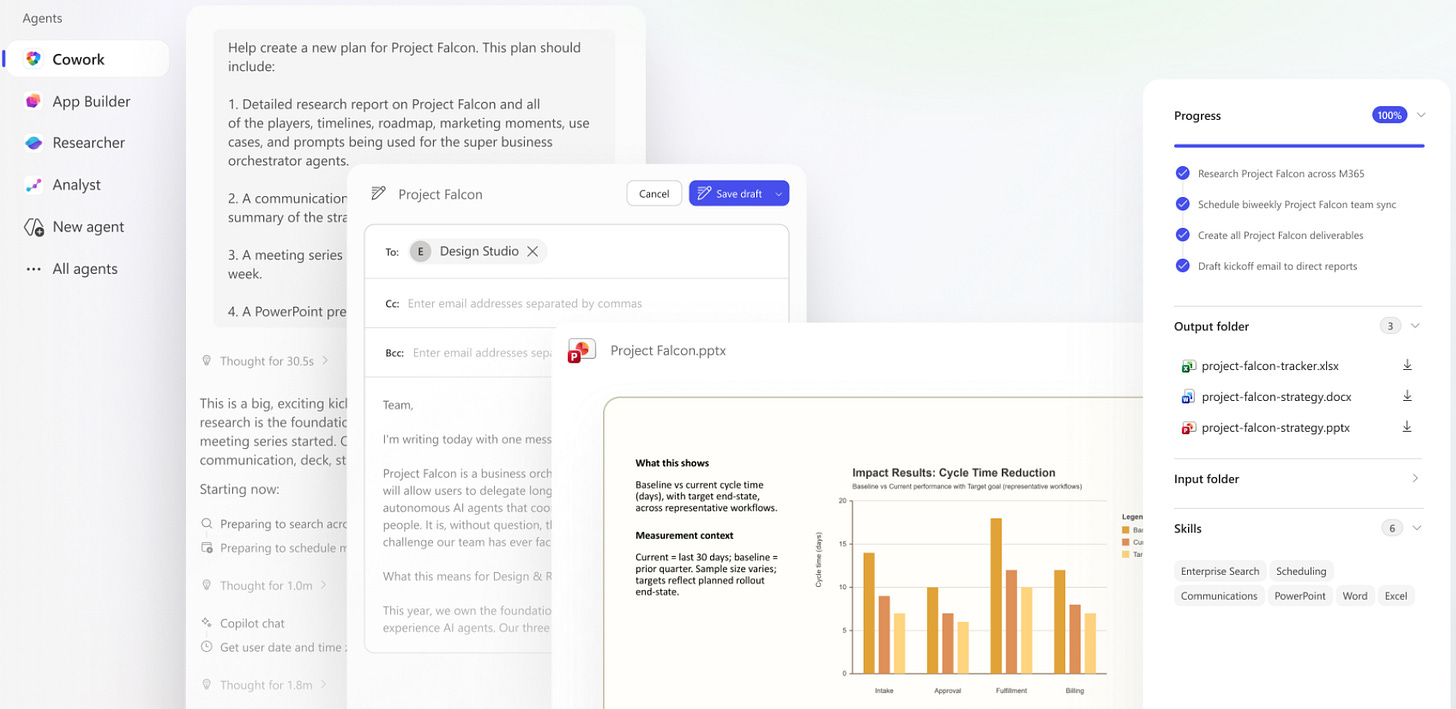The width and height of the screenshot is (1456, 709).
Task: Click the 'Impact Results: Cycle Time Reduction' chart title
Action: click(x=953, y=473)
